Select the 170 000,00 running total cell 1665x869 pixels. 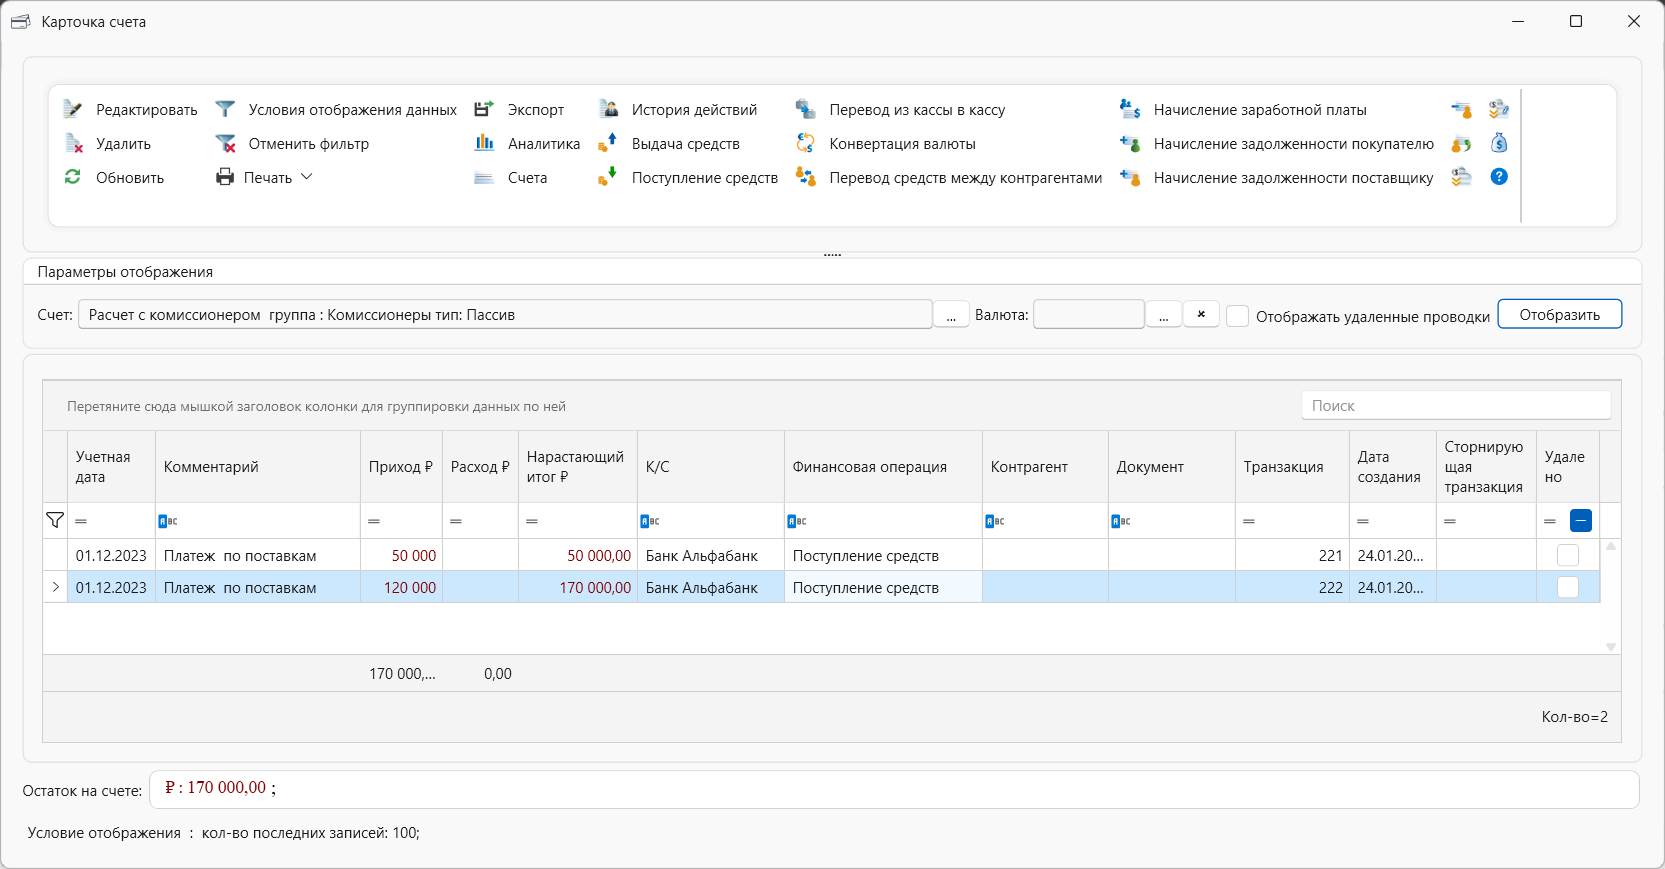578,587
